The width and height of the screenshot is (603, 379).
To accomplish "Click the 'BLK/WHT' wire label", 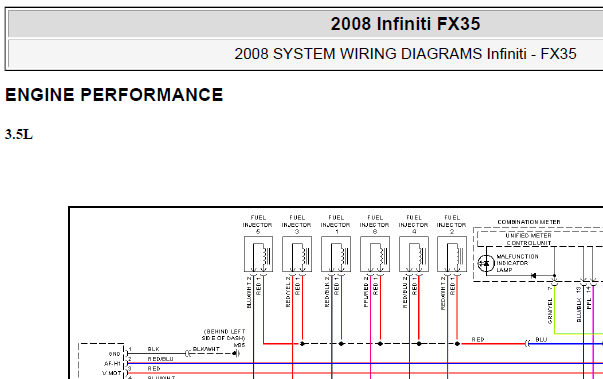I will click(206, 349).
